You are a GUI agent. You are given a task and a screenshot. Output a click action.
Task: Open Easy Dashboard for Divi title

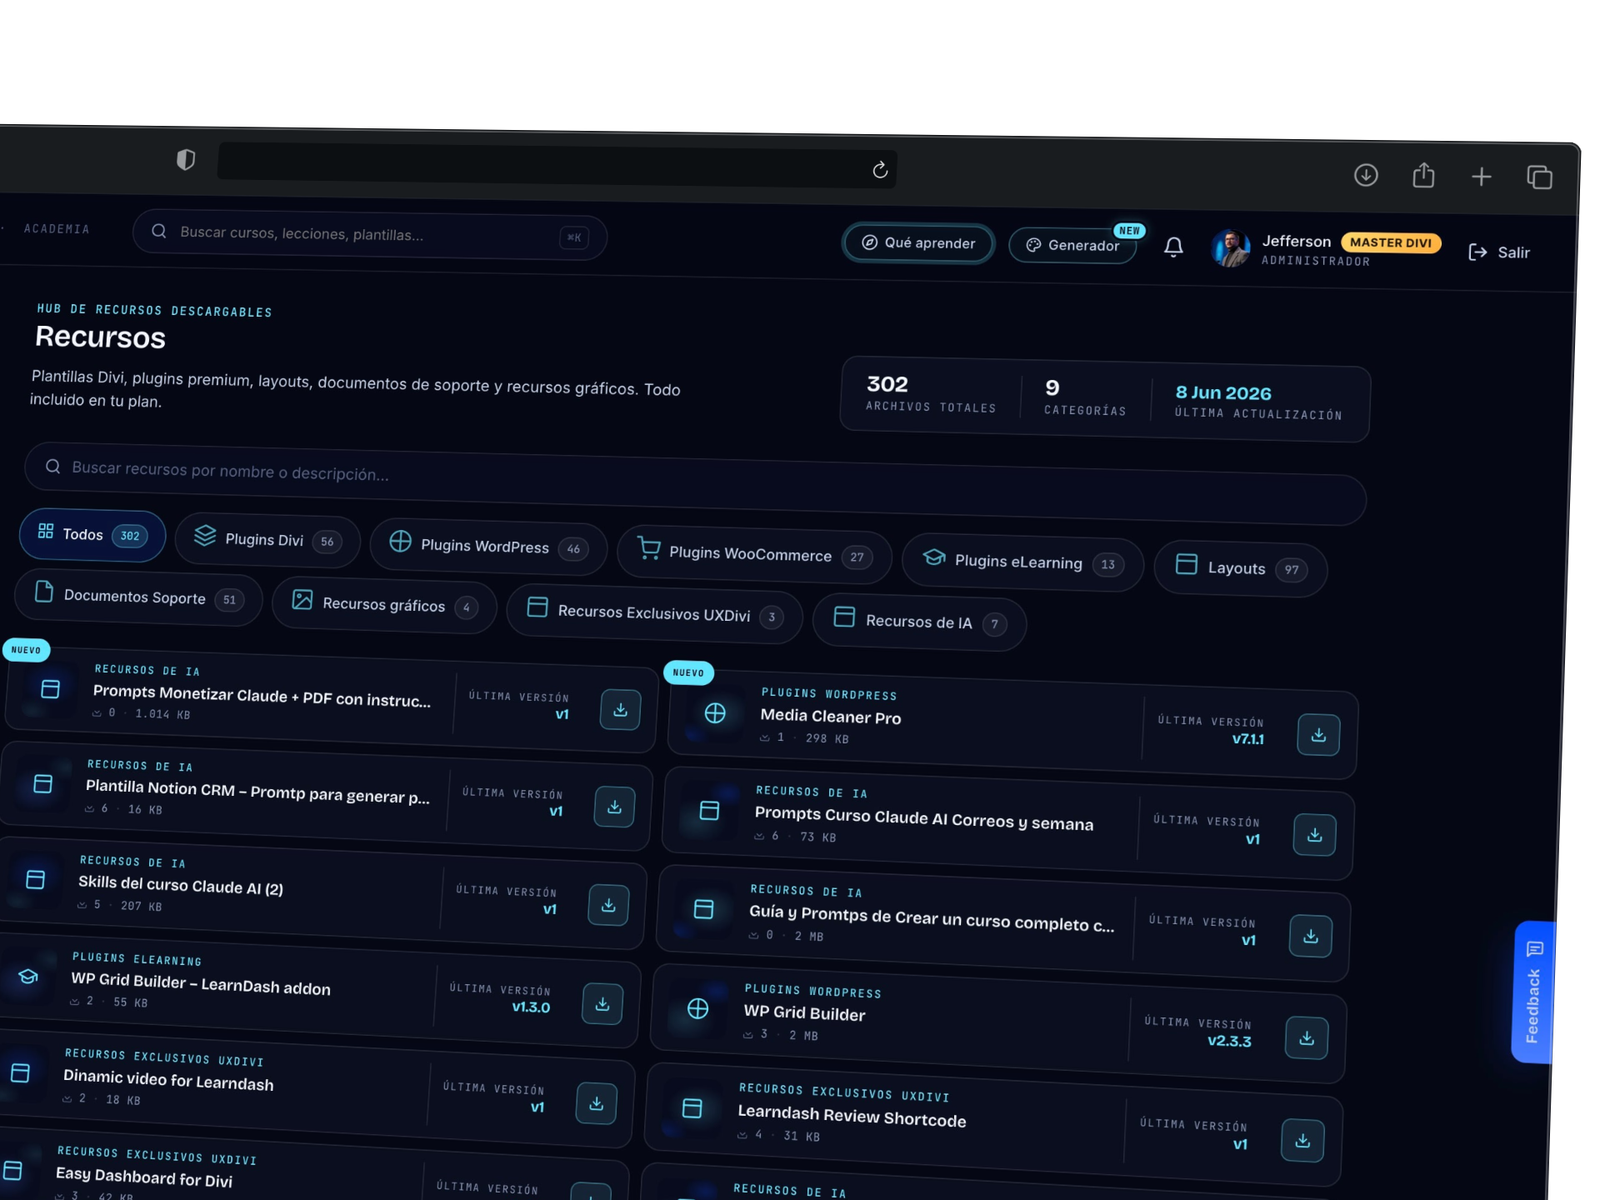(x=144, y=1177)
